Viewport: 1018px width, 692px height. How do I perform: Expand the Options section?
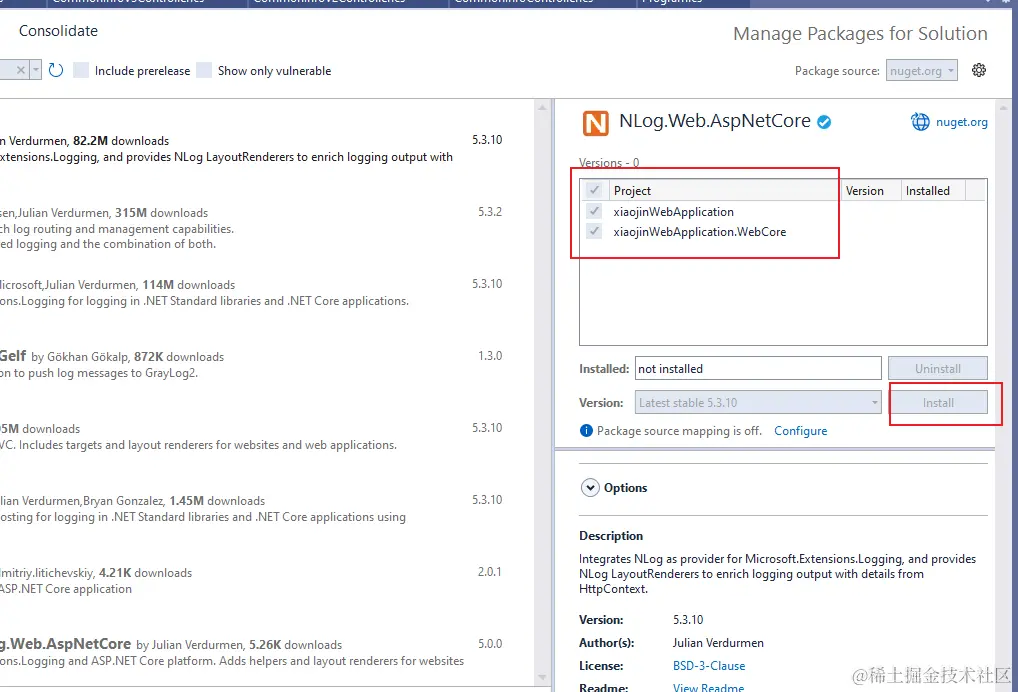[x=590, y=488]
